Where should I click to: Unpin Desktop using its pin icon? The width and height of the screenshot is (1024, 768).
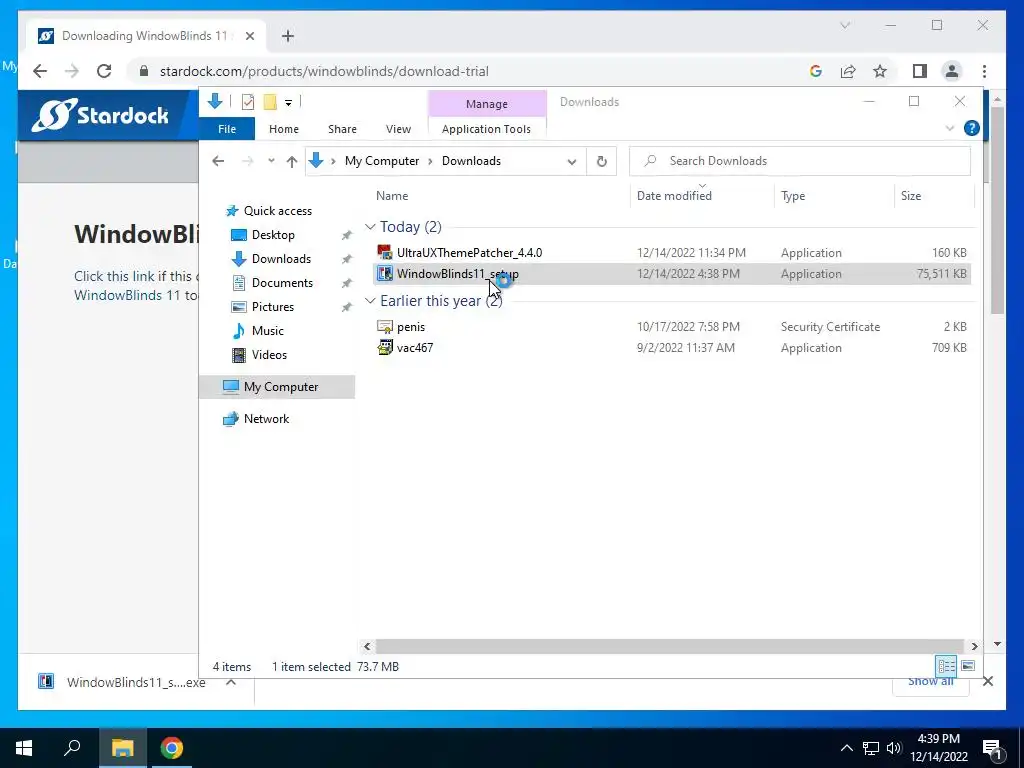point(346,235)
